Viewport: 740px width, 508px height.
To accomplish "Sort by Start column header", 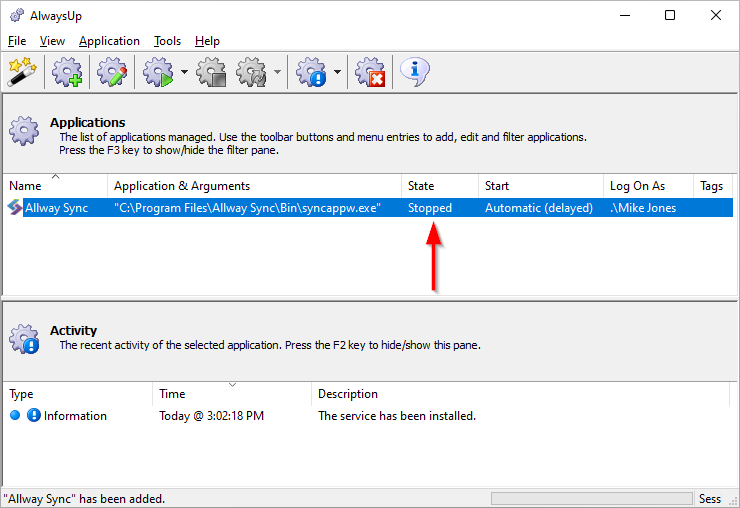I will pos(541,186).
